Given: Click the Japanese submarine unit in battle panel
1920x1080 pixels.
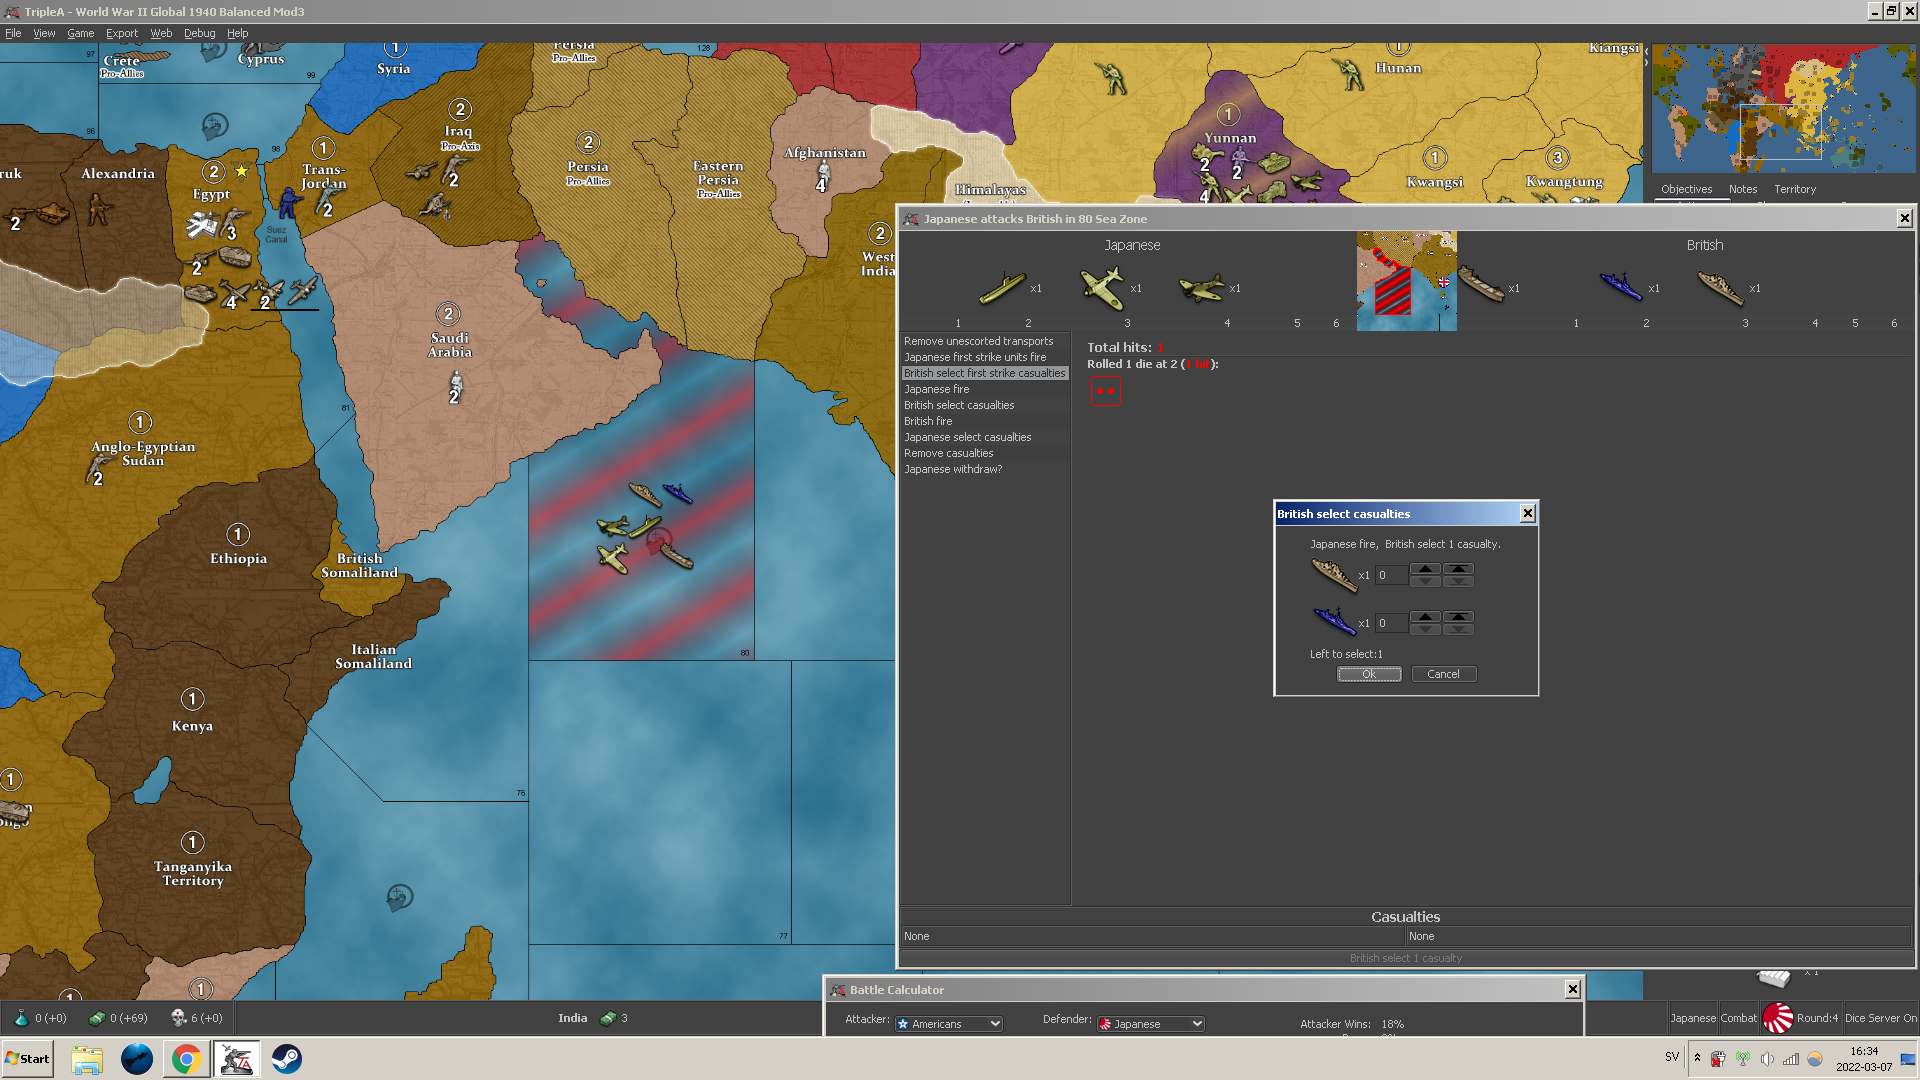Looking at the screenshot, I should [x=1002, y=288].
